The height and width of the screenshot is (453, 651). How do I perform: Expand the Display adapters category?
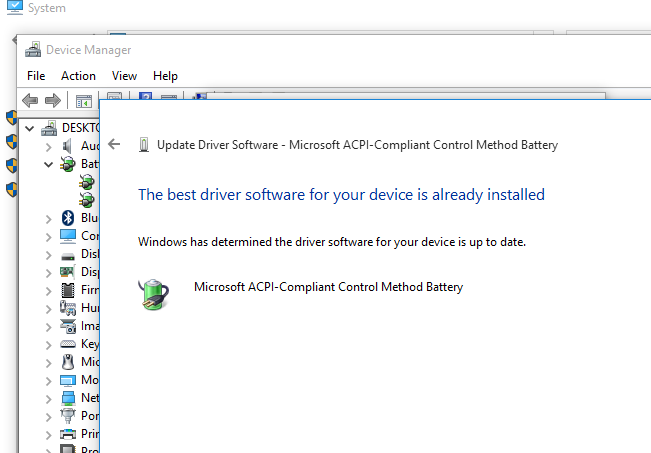[x=49, y=273]
